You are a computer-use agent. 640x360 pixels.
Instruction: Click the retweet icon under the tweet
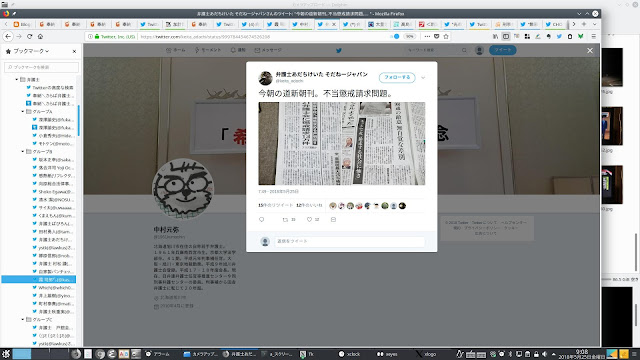[285, 220]
